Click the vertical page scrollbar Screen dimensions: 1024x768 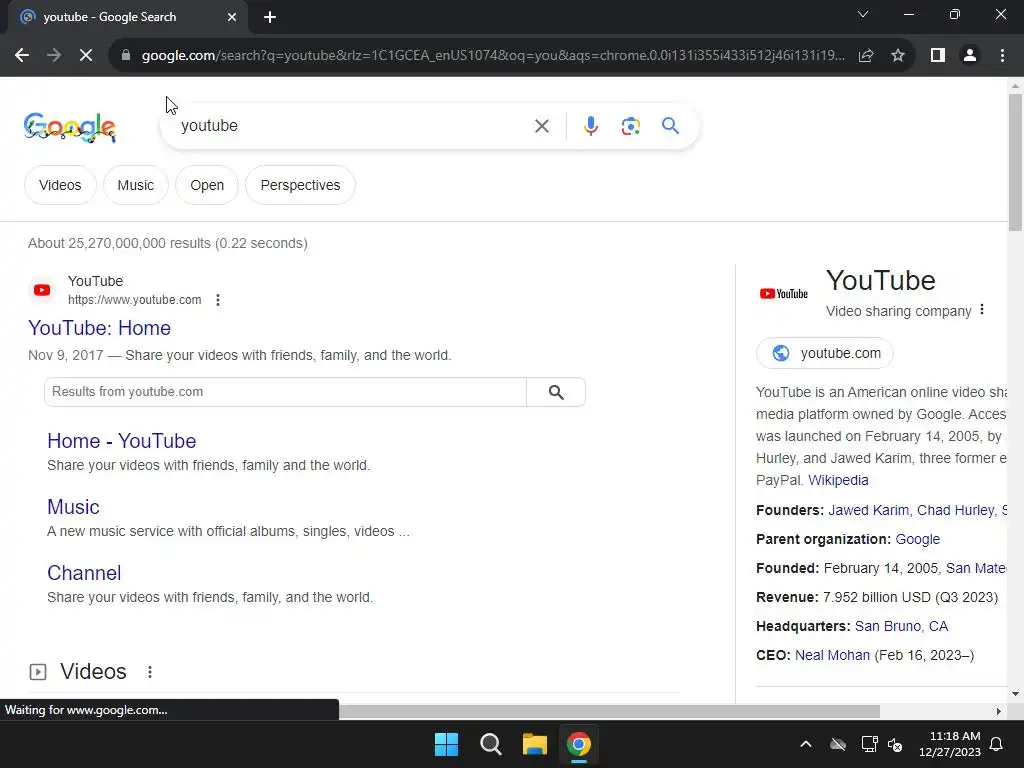1015,162
